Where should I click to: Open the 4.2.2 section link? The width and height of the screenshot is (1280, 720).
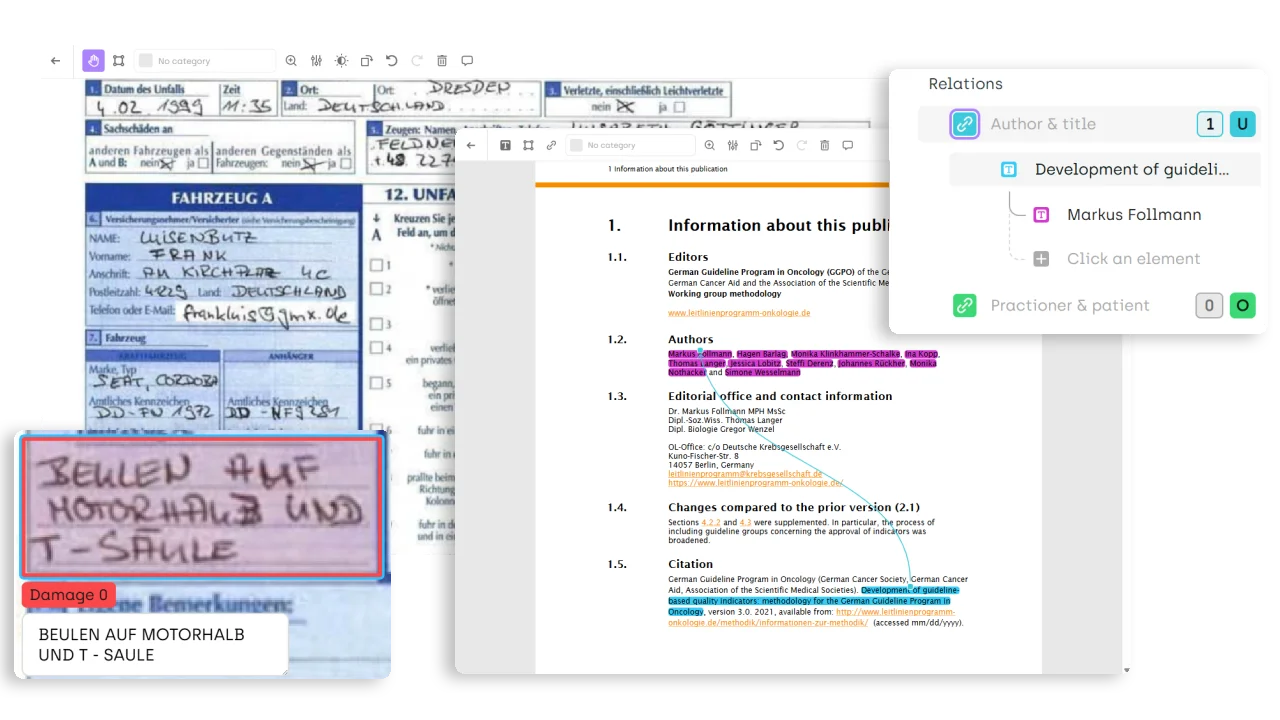(711, 522)
